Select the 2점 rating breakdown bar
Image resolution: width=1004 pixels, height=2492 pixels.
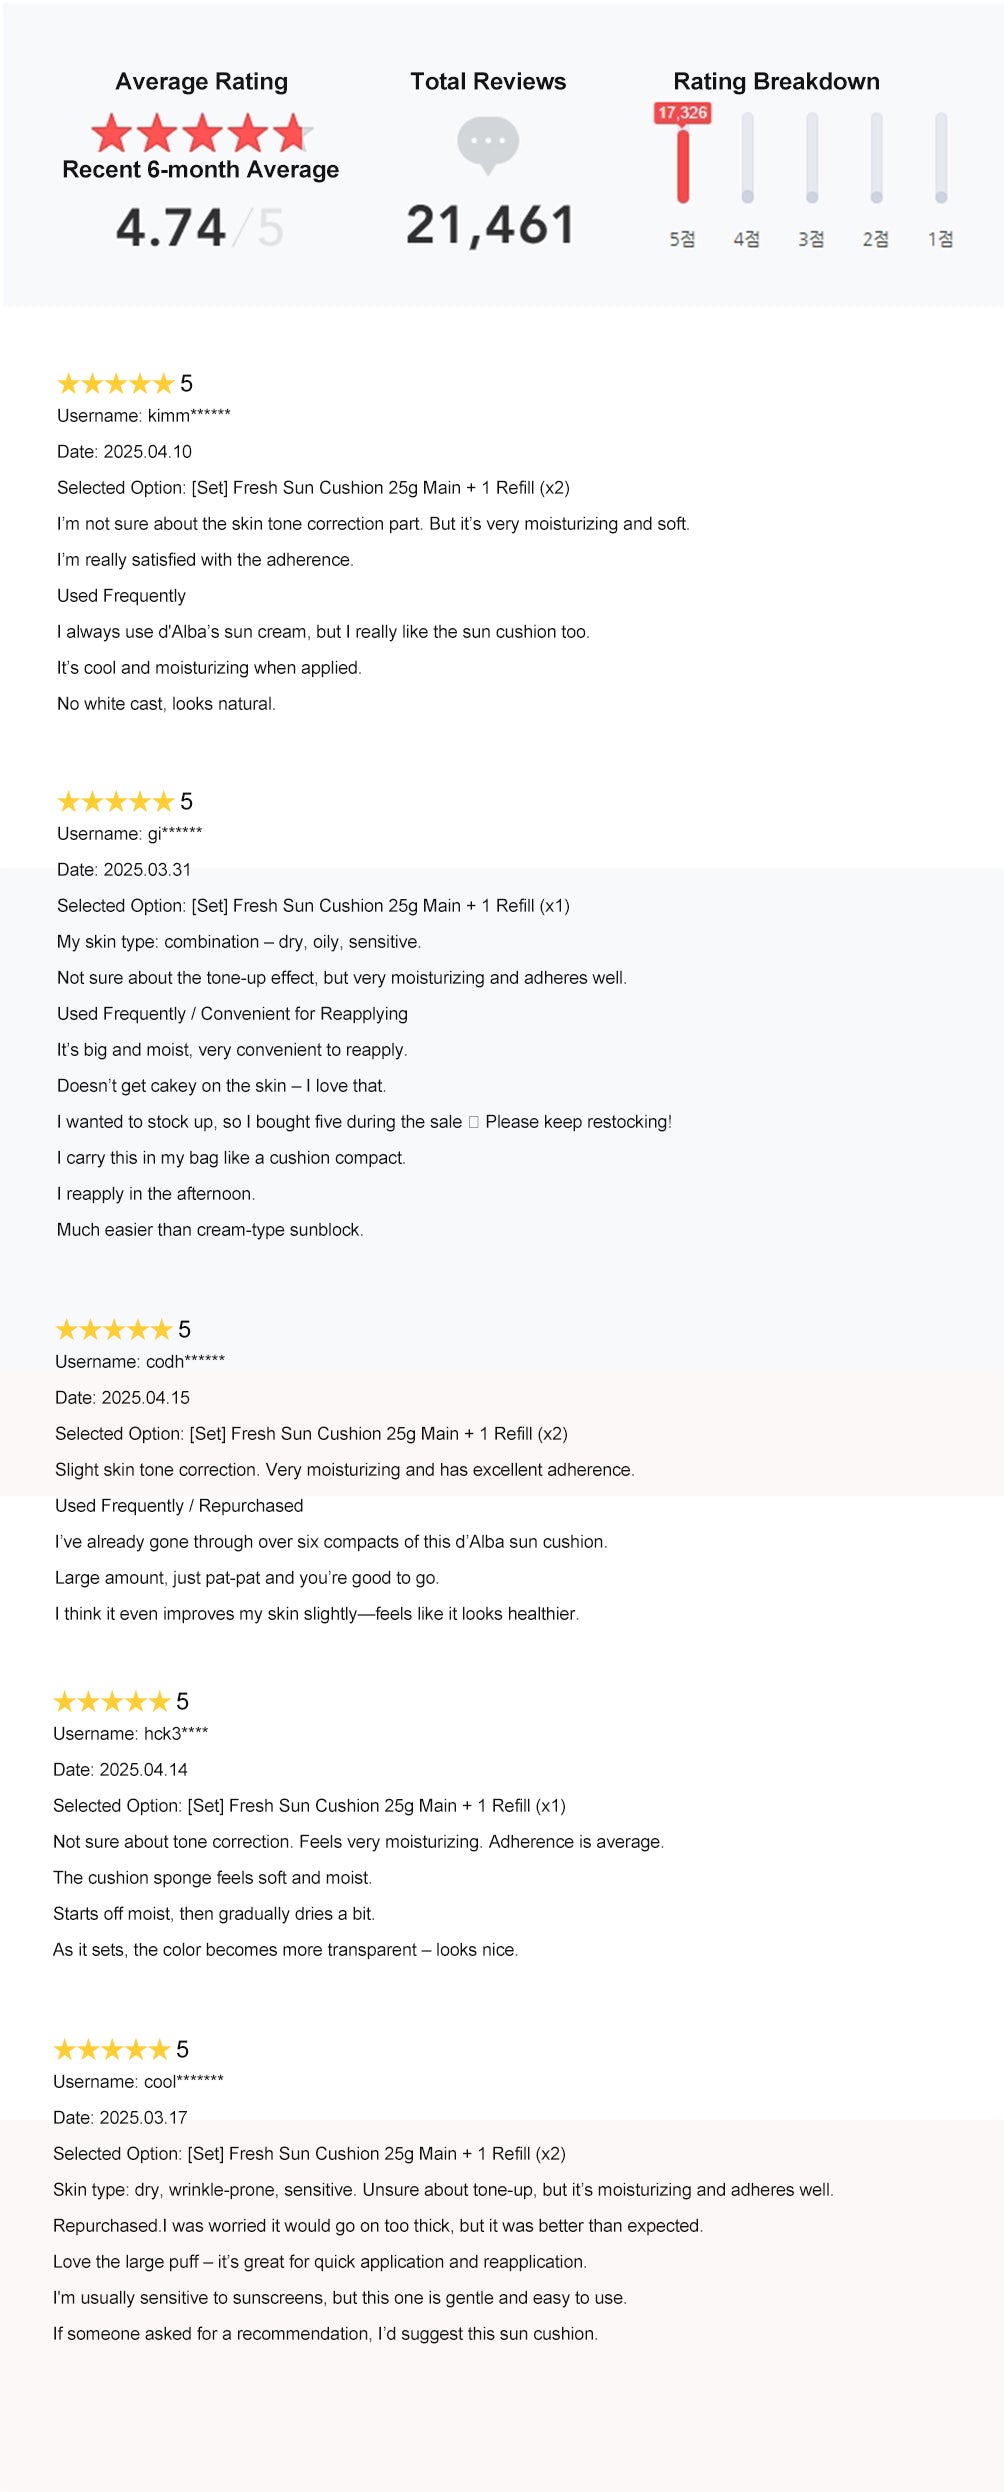(x=876, y=158)
